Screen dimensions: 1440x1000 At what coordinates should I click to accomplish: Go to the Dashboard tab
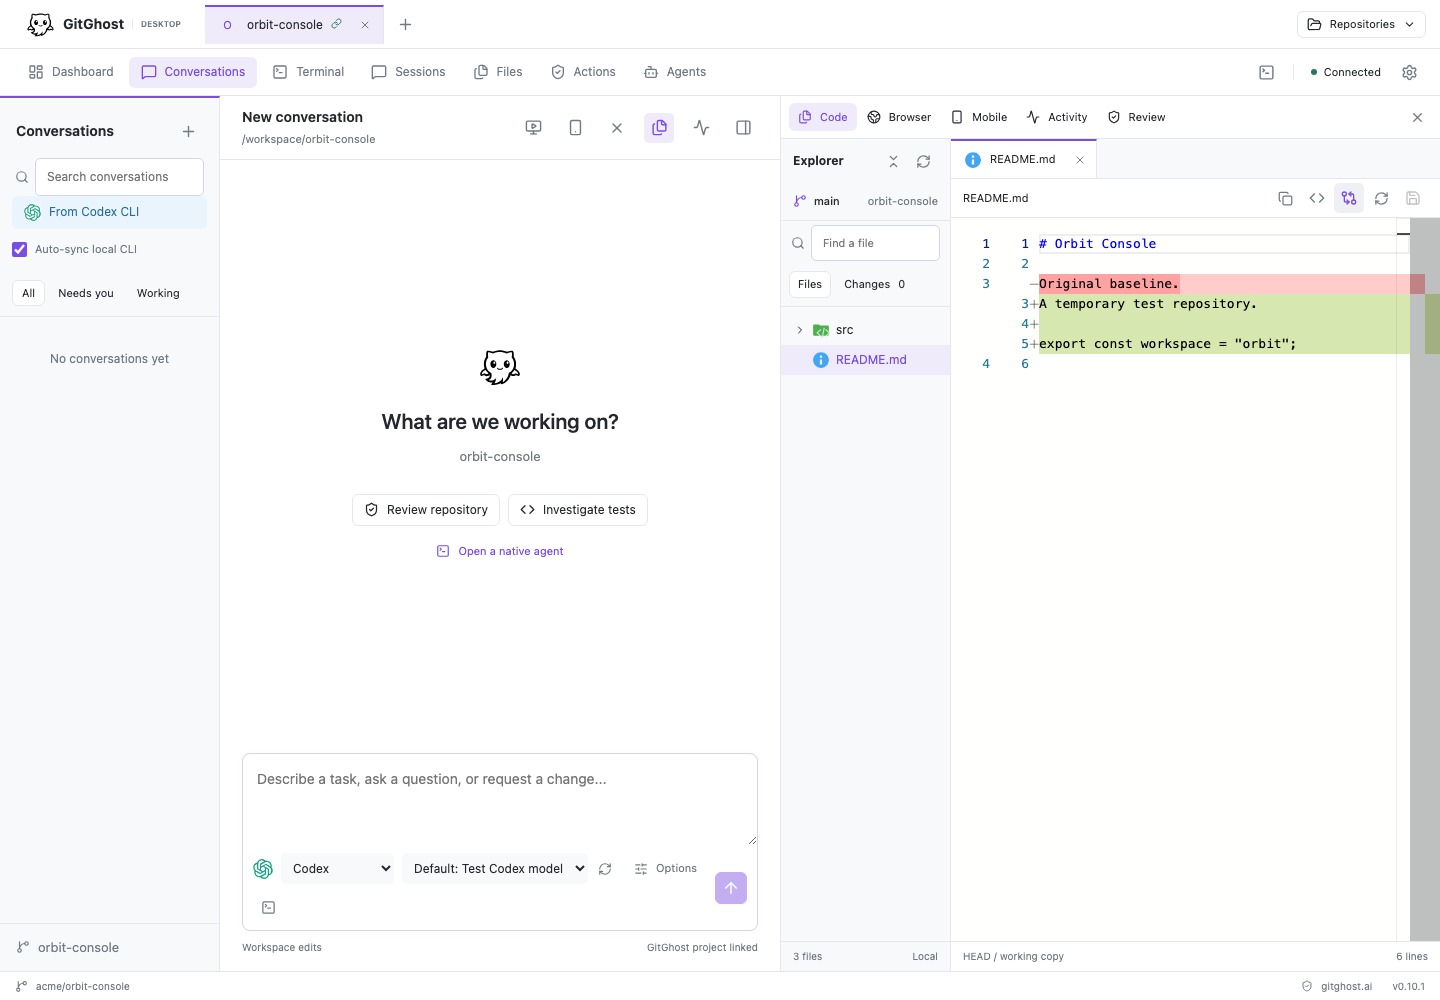click(x=71, y=72)
